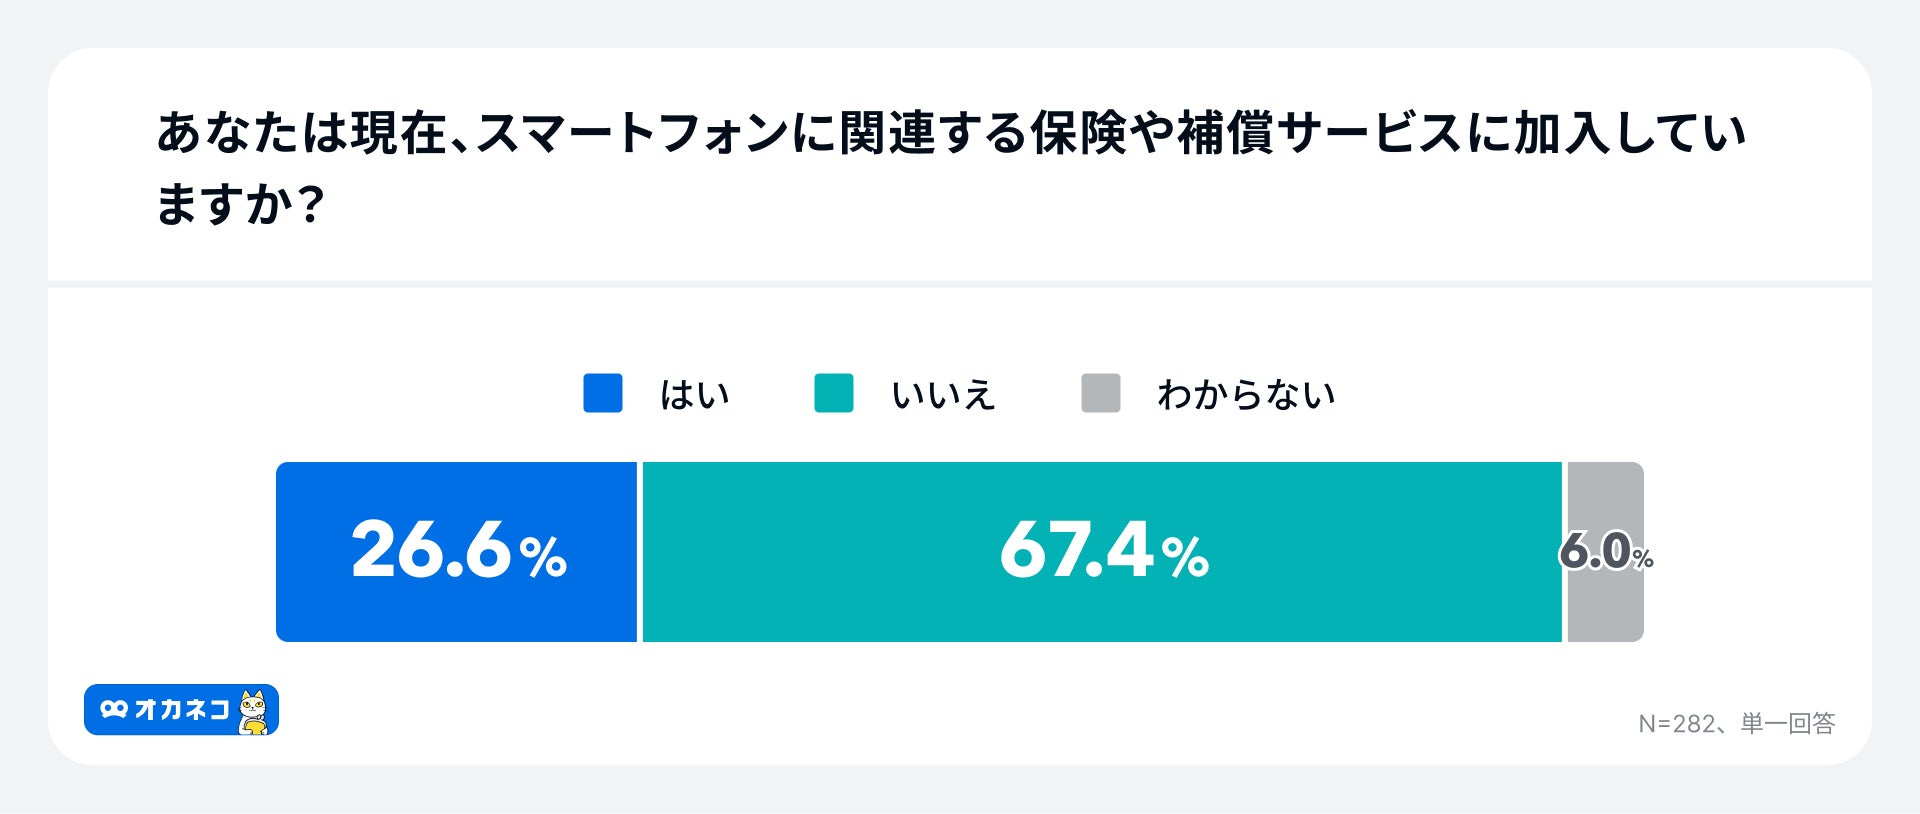This screenshot has height=814, width=1920.
Task: Click the N=282 sample size note
Action: pyautogui.click(x=1676, y=724)
